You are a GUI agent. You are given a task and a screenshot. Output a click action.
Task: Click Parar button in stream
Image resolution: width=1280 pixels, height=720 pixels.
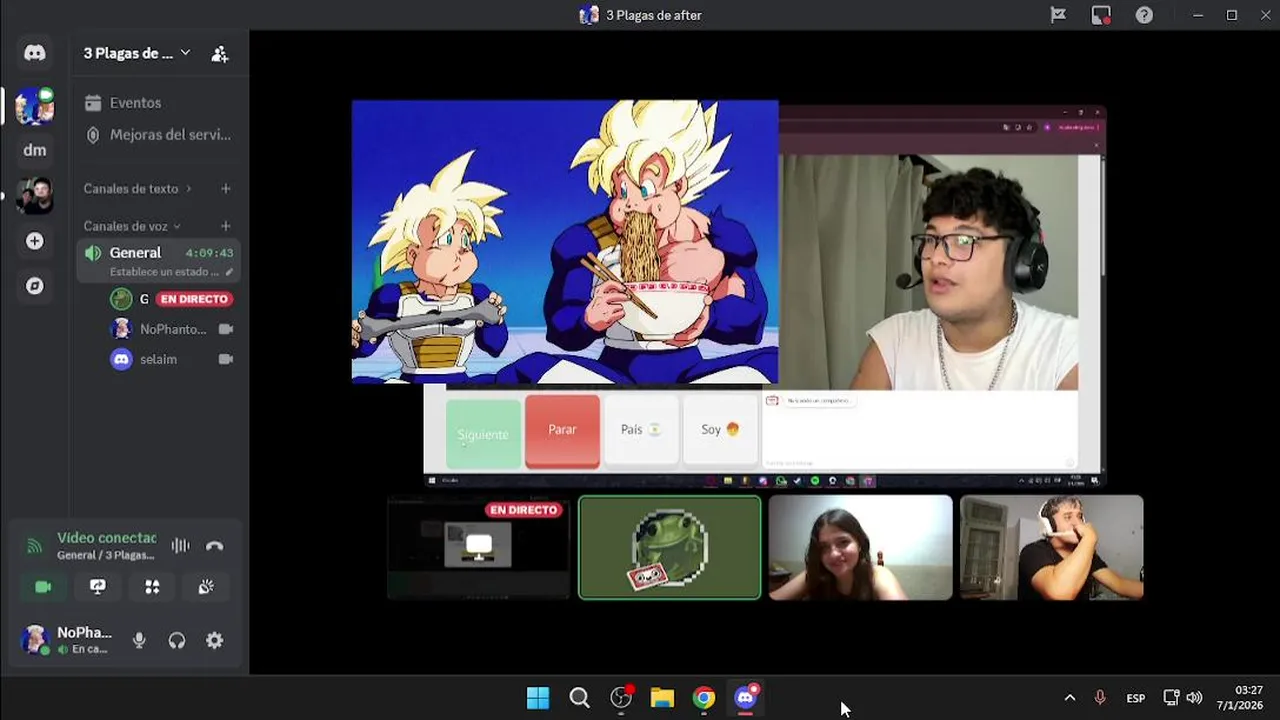562,430
